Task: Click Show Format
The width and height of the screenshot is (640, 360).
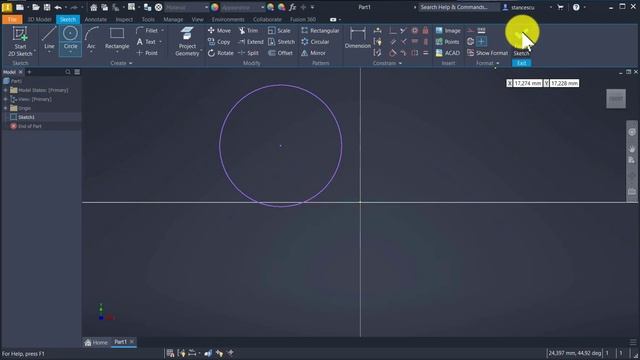Action: pos(487,53)
